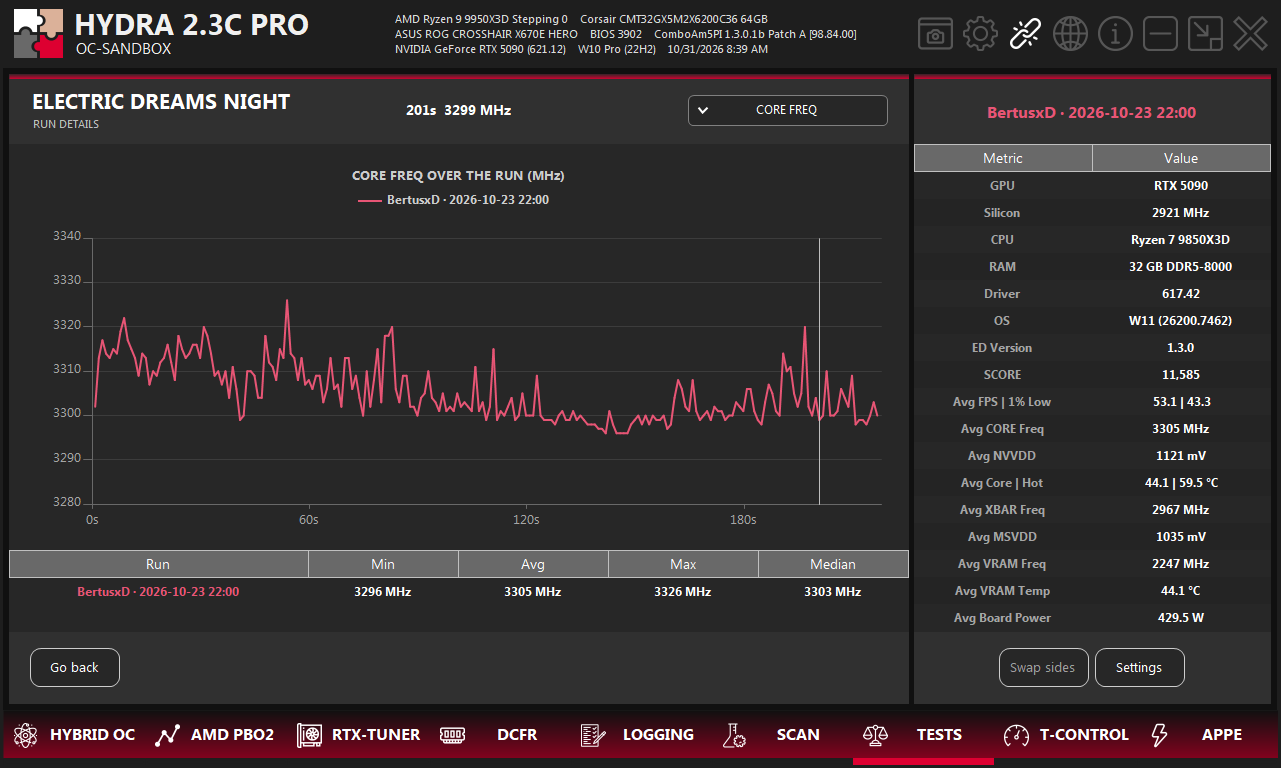Click the Swap sides button

tap(1043, 668)
